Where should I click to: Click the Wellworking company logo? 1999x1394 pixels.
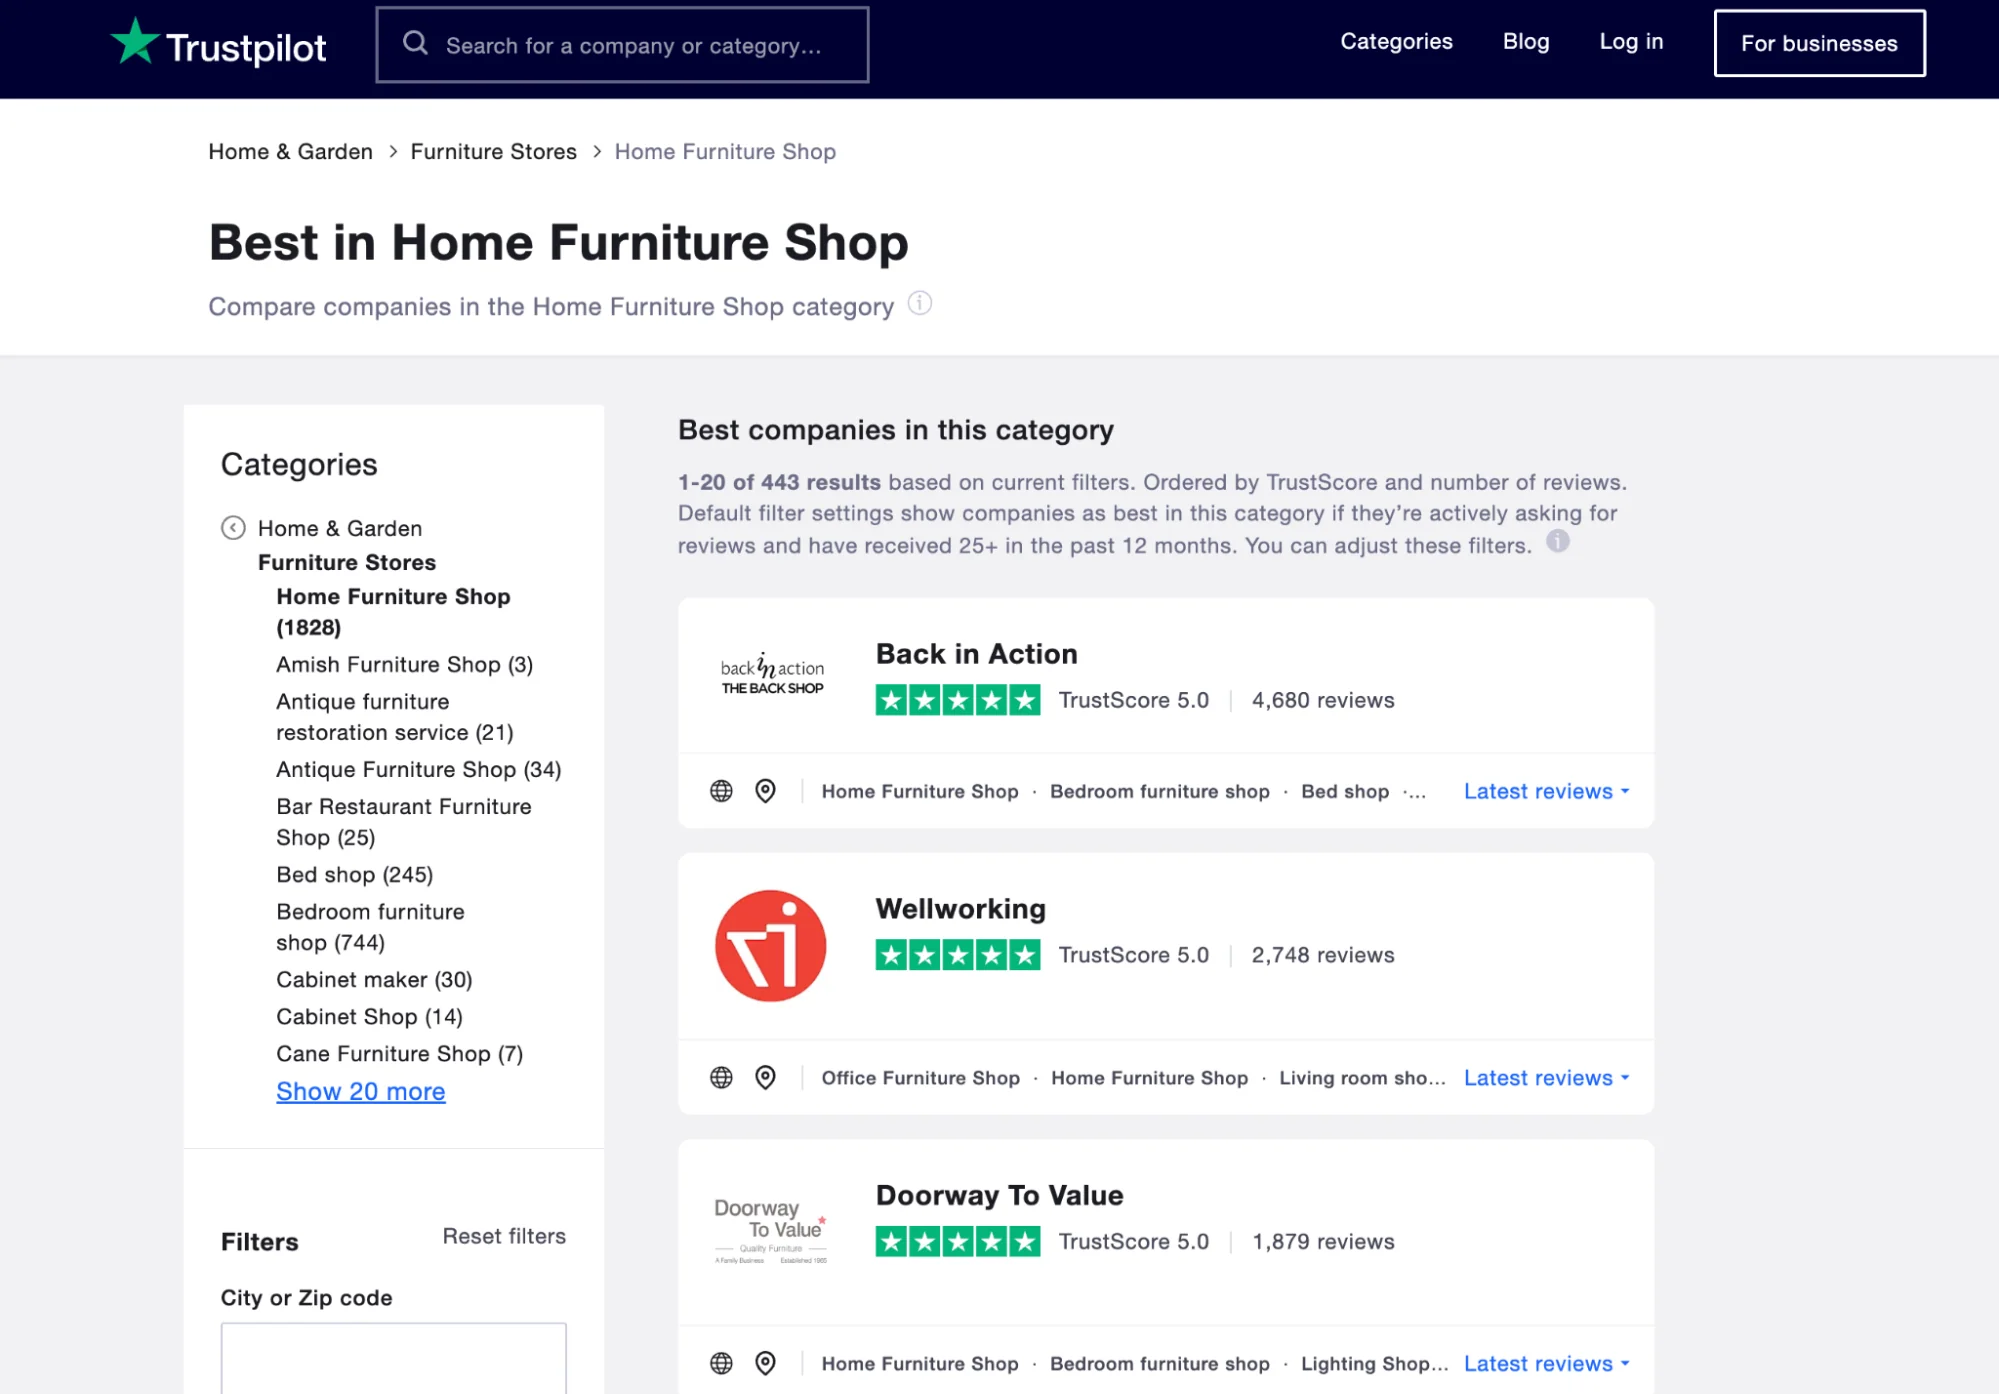(x=769, y=944)
